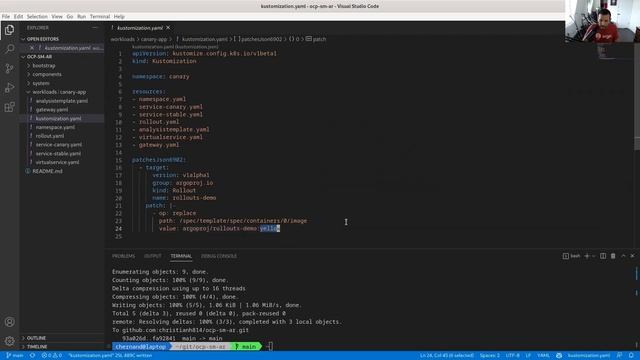Open the Help menu
The height and width of the screenshot is (360, 640).
pyautogui.click(x=119, y=16)
